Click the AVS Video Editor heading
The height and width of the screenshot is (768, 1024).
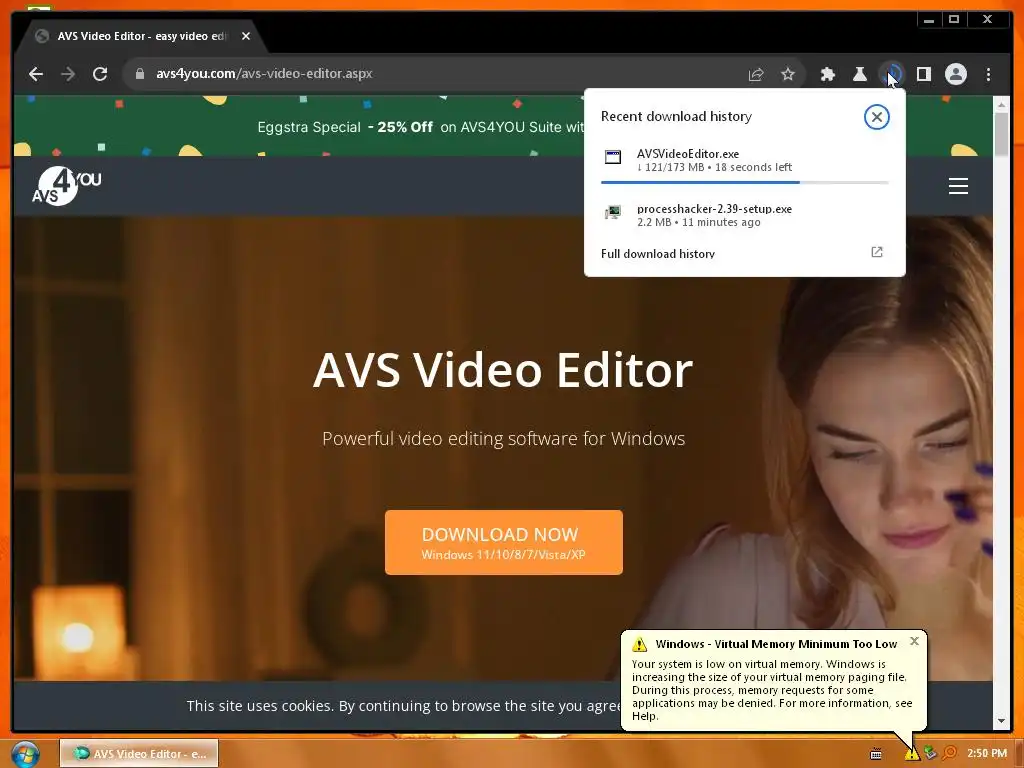point(503,370)
